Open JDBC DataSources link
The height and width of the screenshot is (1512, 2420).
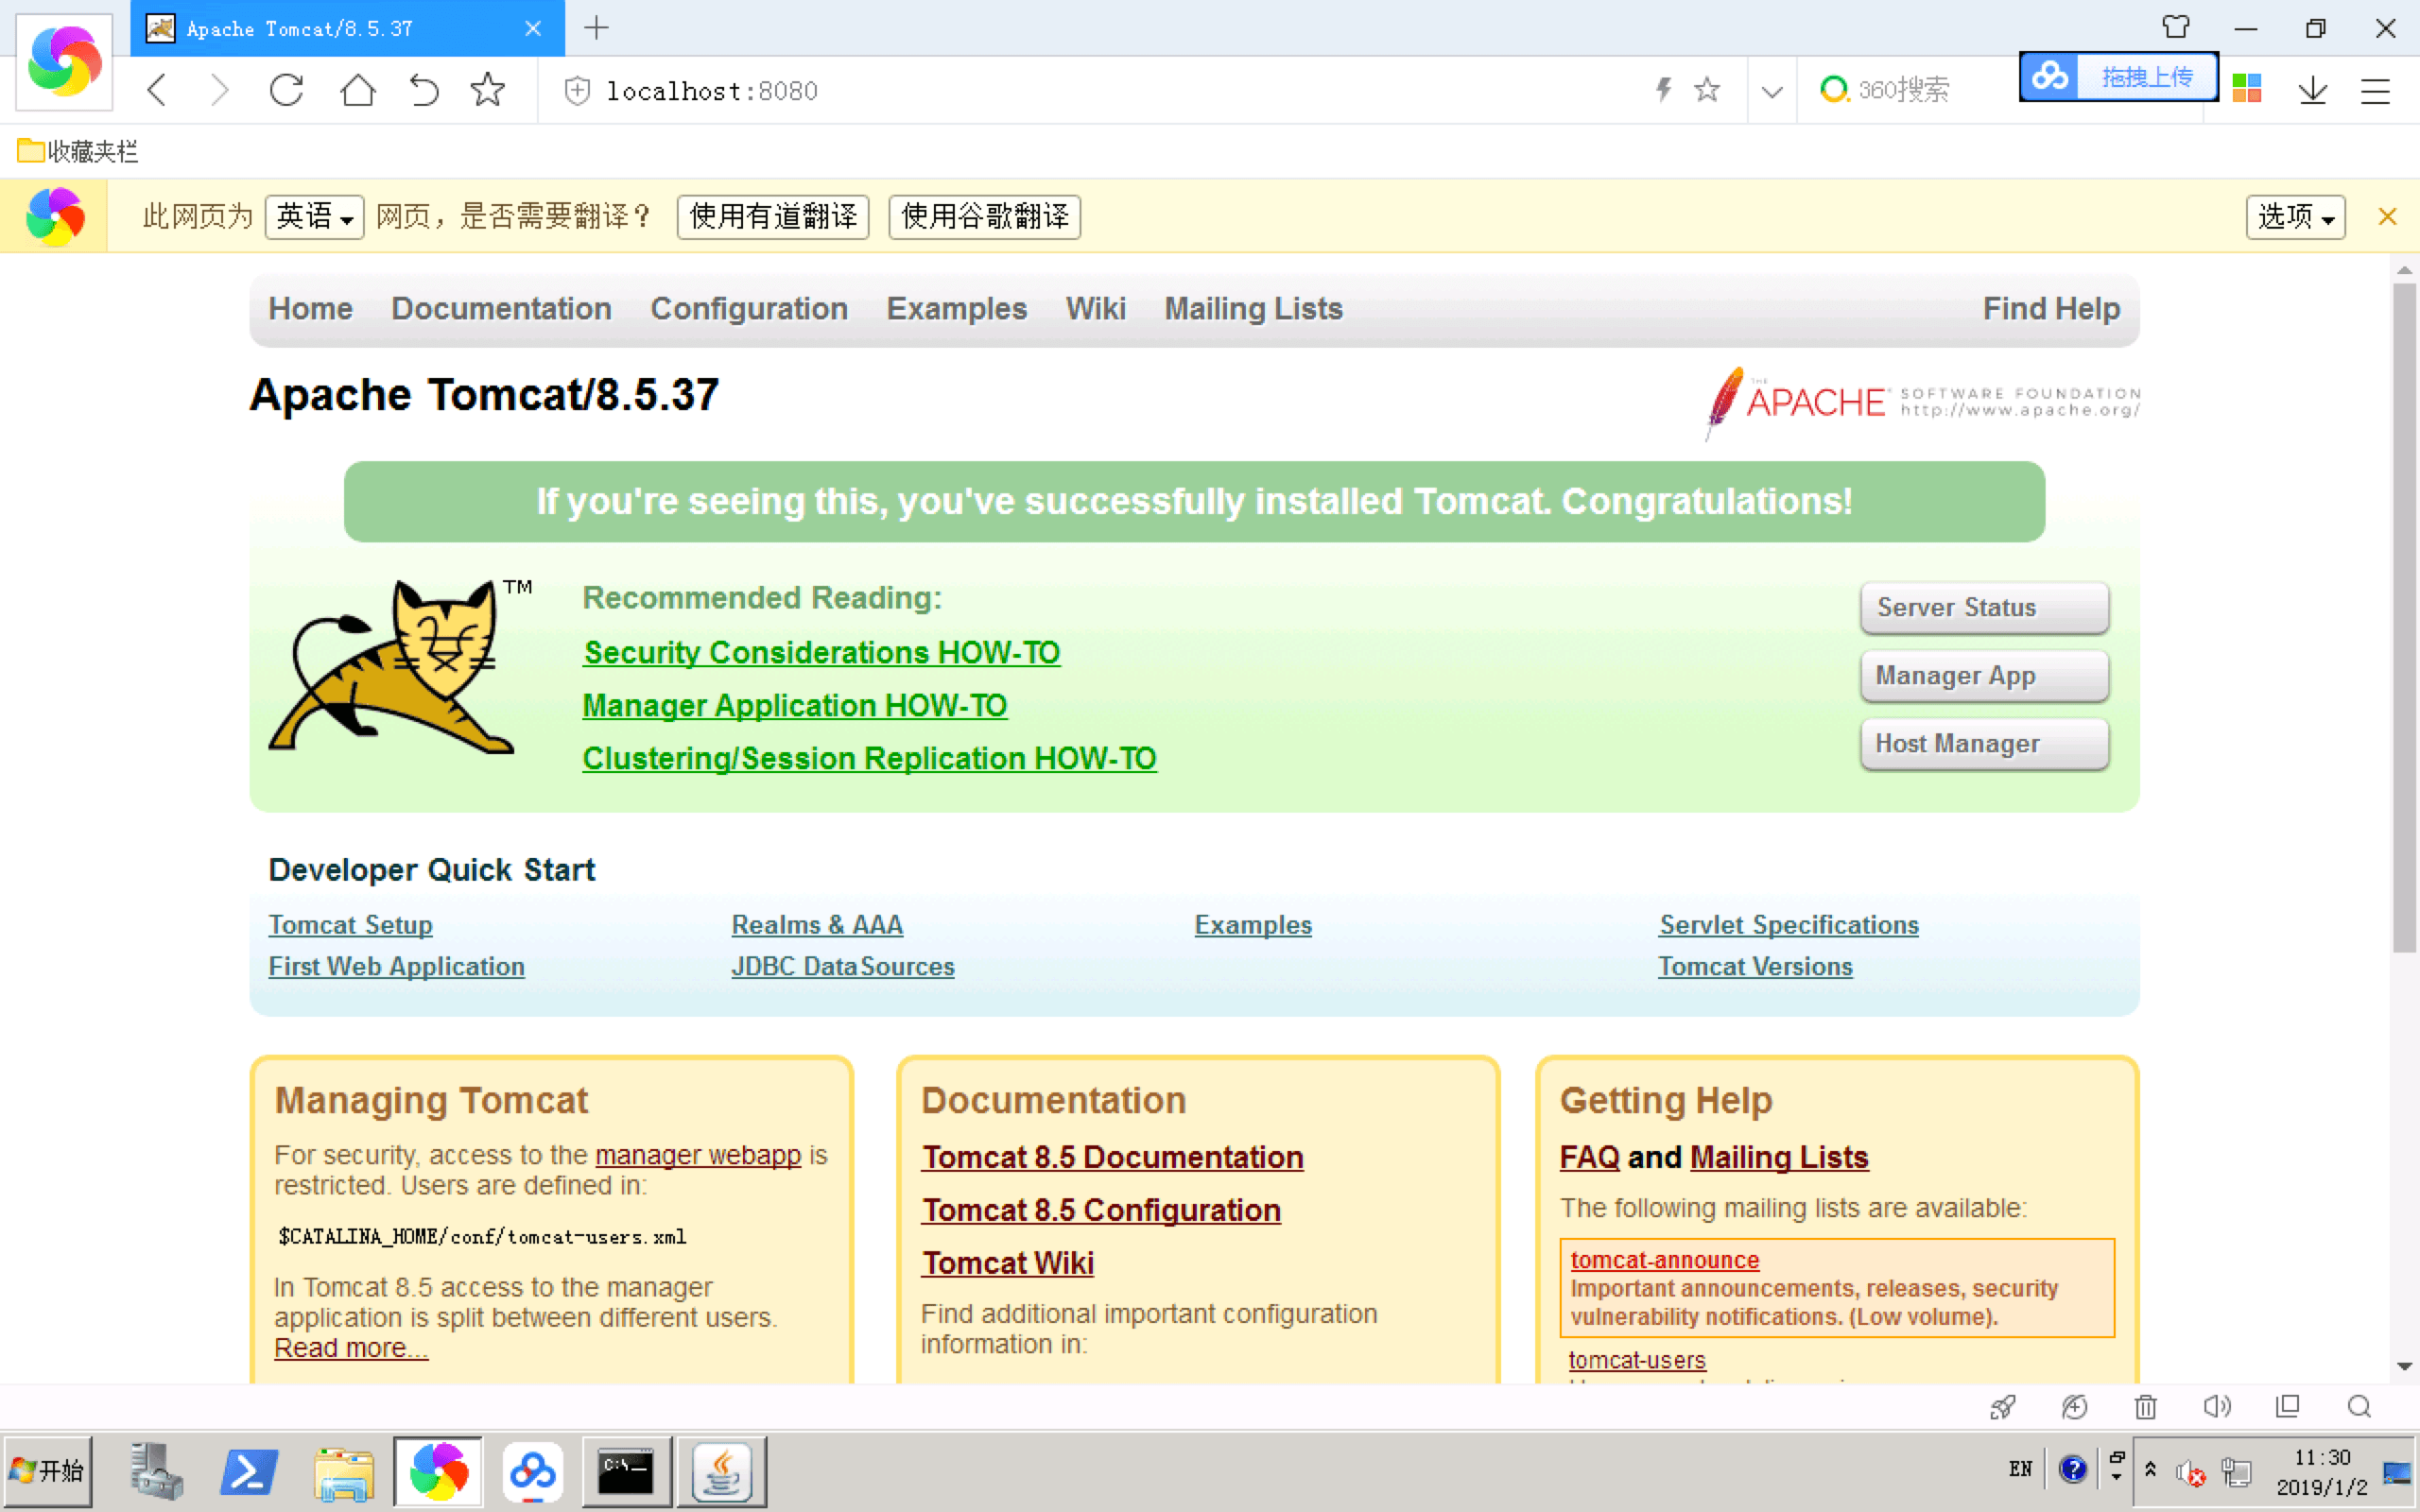842,967
